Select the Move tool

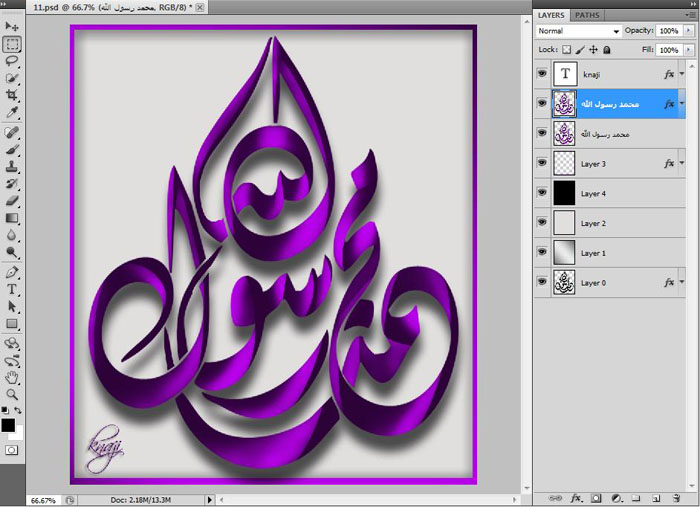tap(13, 26)
